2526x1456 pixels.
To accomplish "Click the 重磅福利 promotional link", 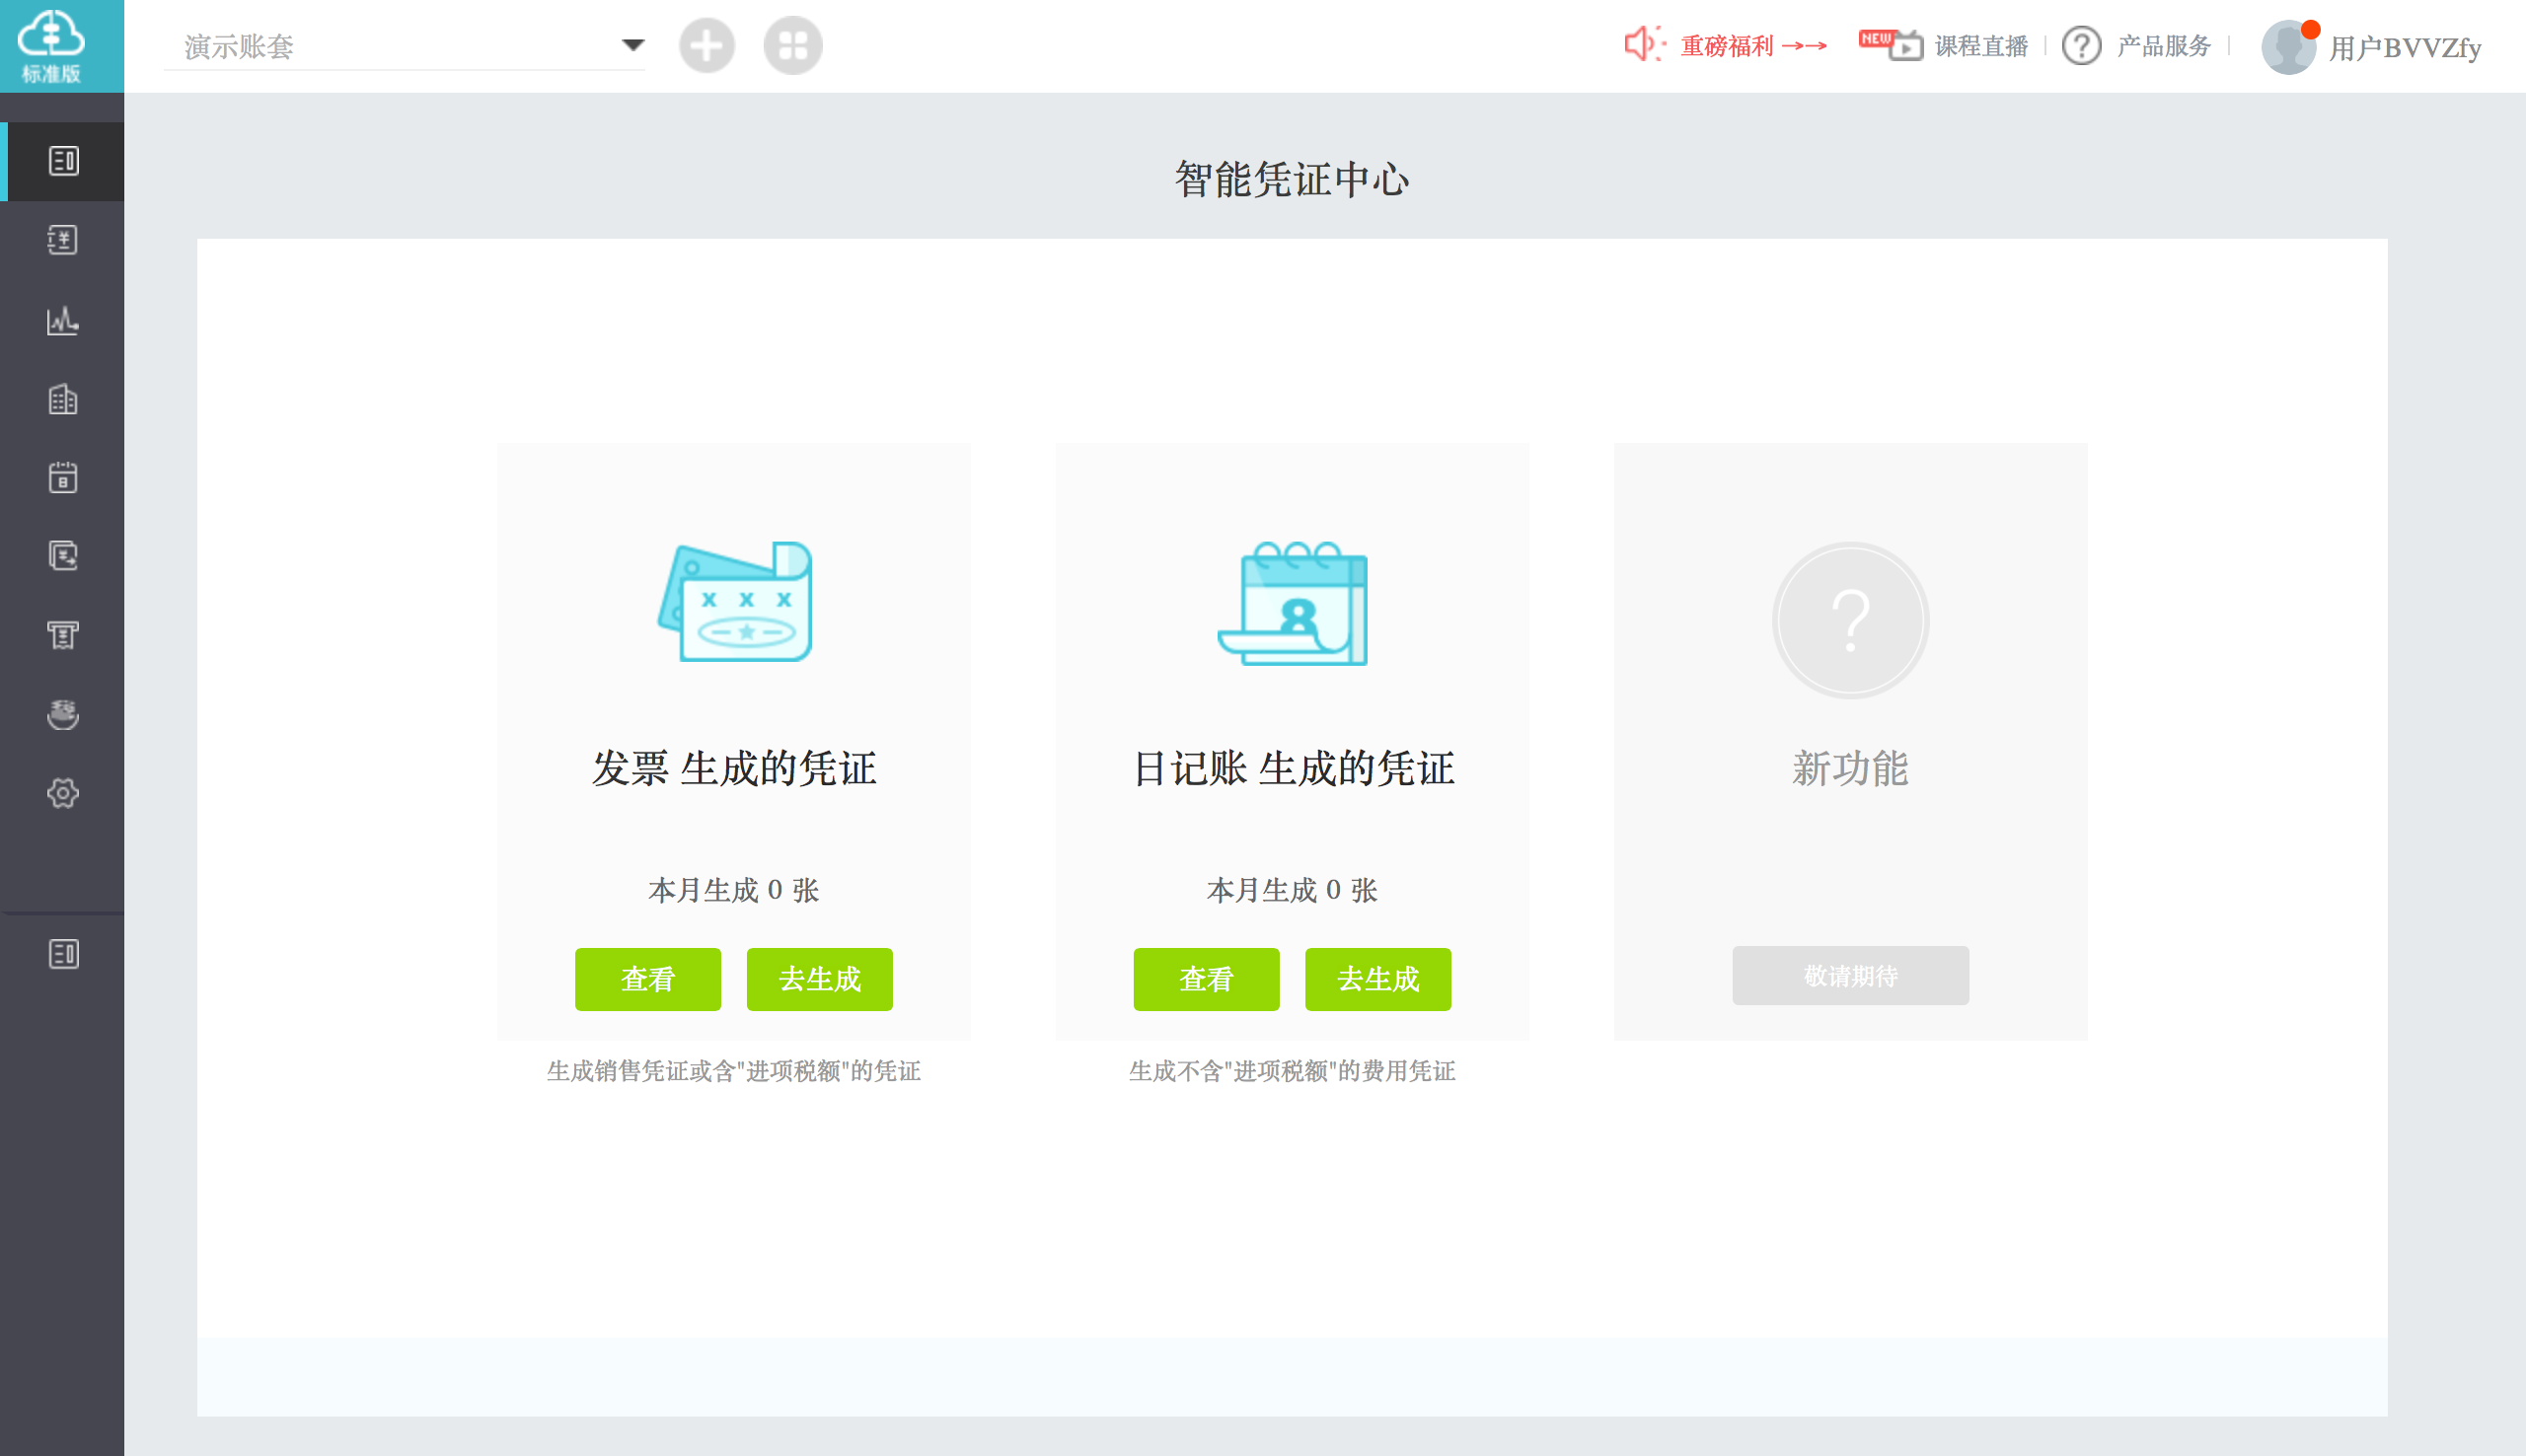I will click(x=1728, y=45).
